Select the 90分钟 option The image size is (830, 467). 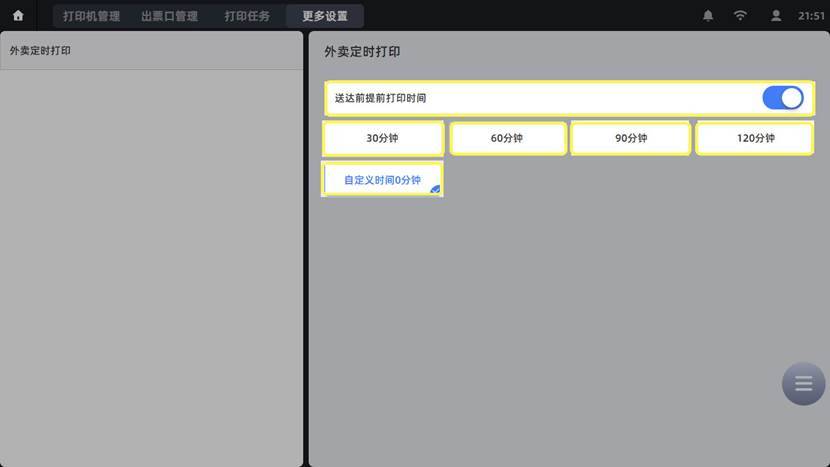click(631, 138)
